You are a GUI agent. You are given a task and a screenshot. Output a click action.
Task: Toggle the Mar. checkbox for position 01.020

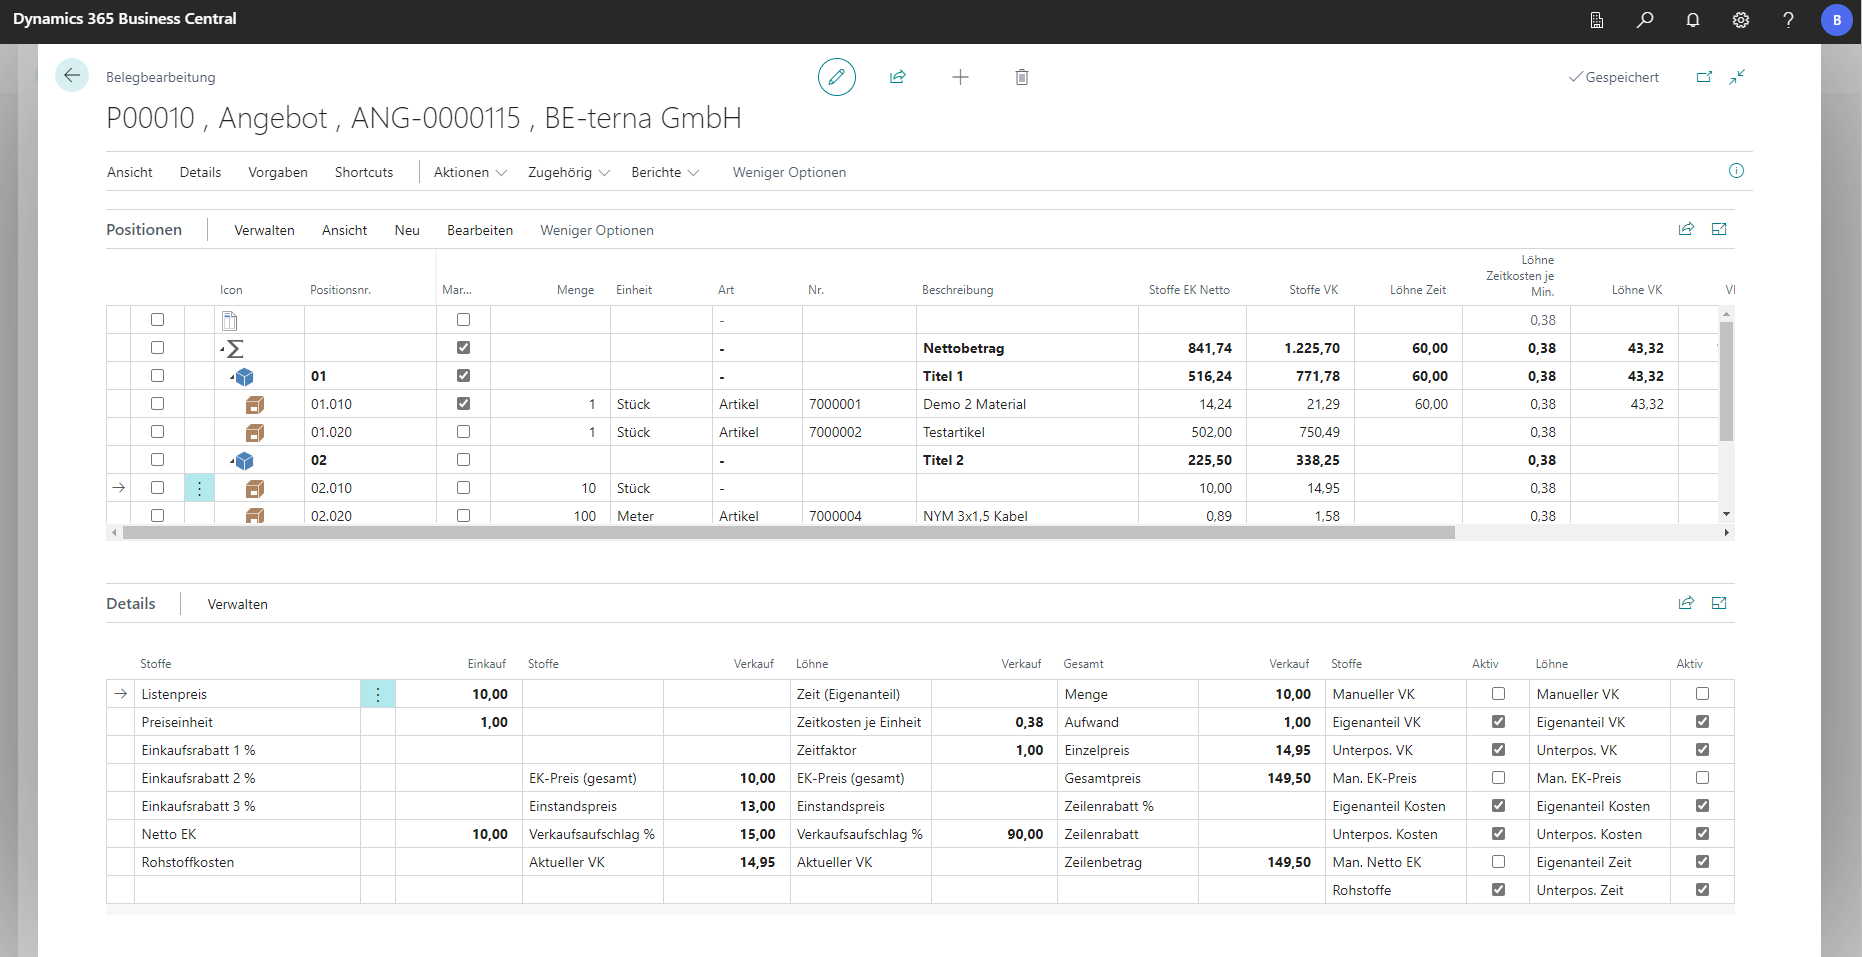click(463, 432)
